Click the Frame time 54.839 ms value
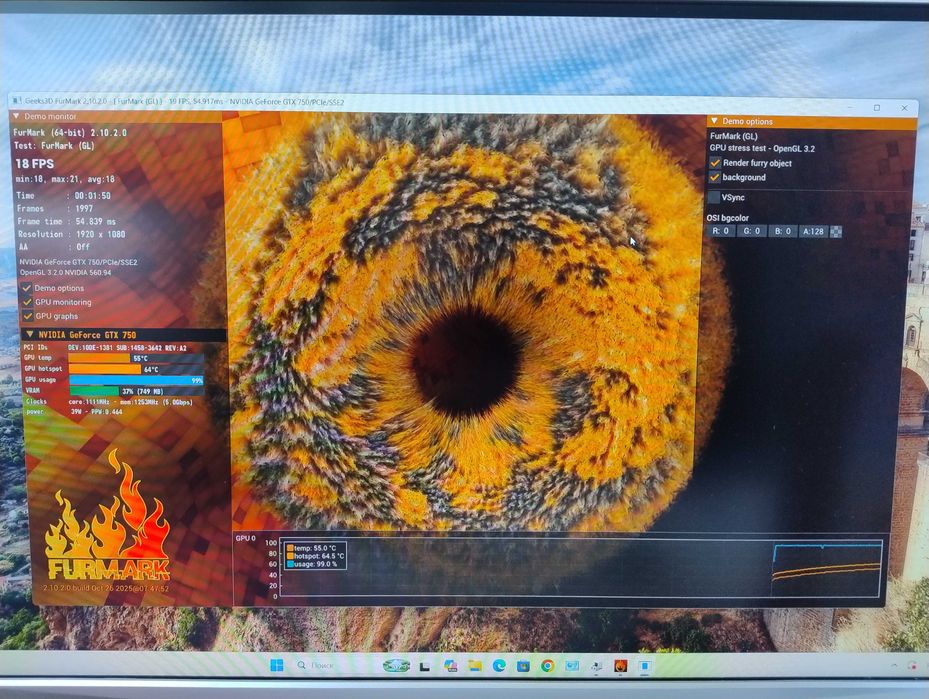The image size is (929, 699). click(95, 221)
